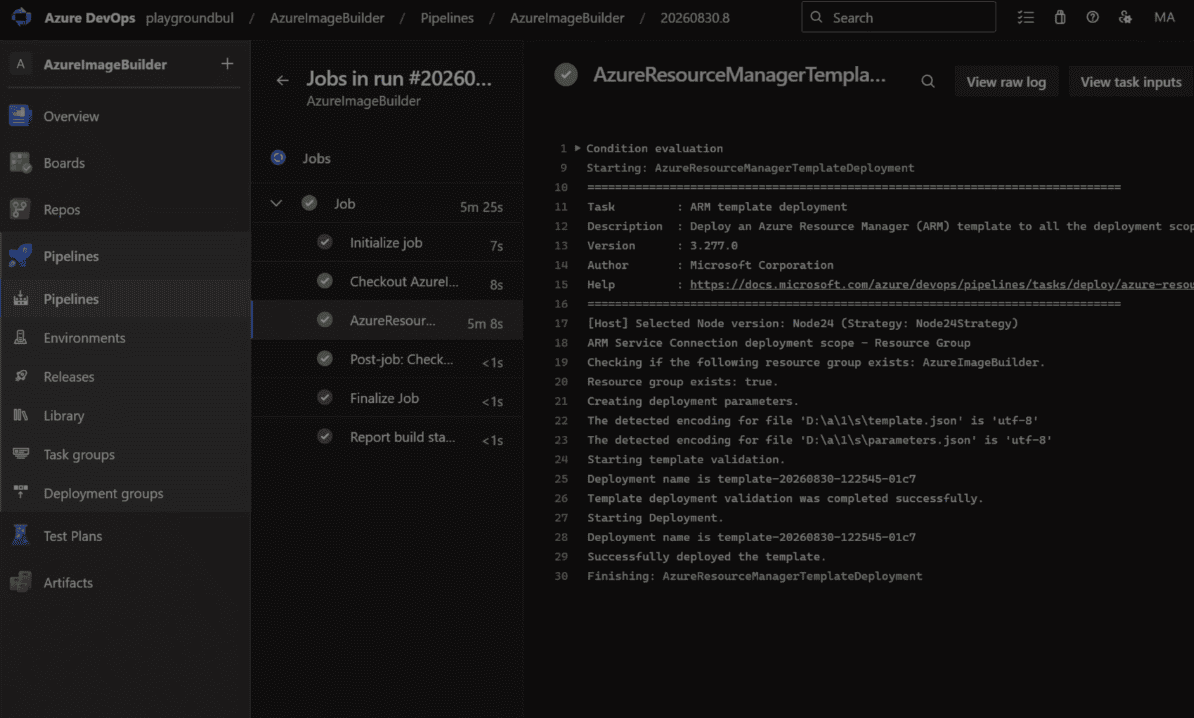Viewport: 1194px width, 718px height.
Task: Collapse the Job chevron
Action: tap(276, 203)
